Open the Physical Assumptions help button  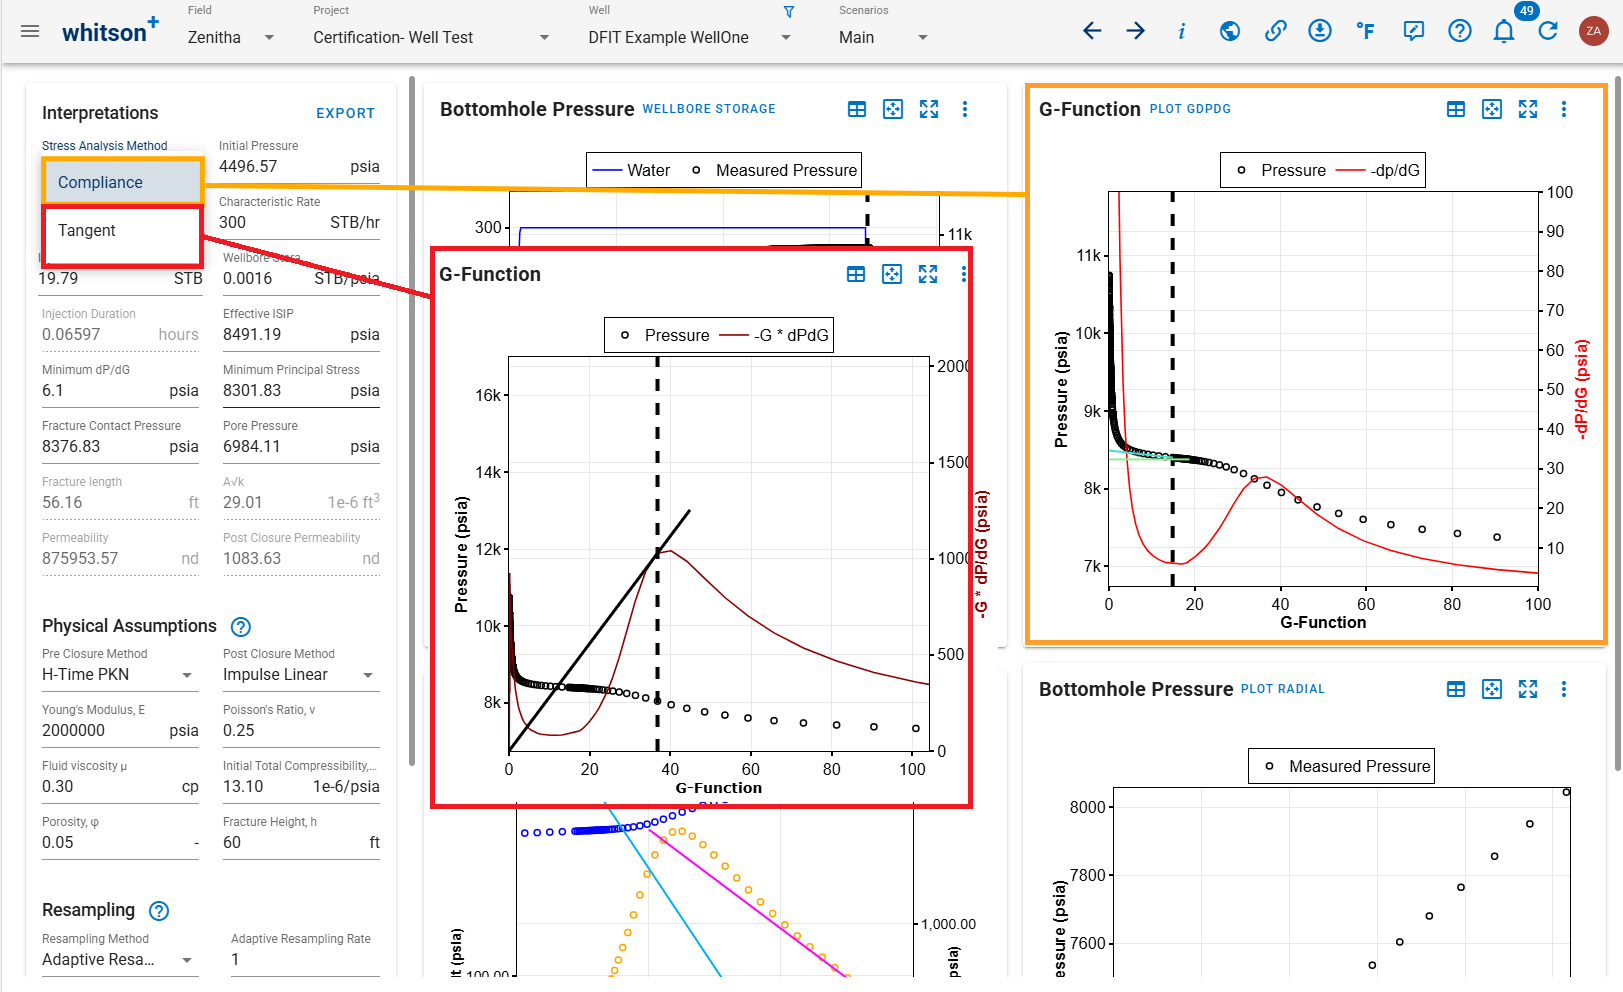(x=240, y=627)
